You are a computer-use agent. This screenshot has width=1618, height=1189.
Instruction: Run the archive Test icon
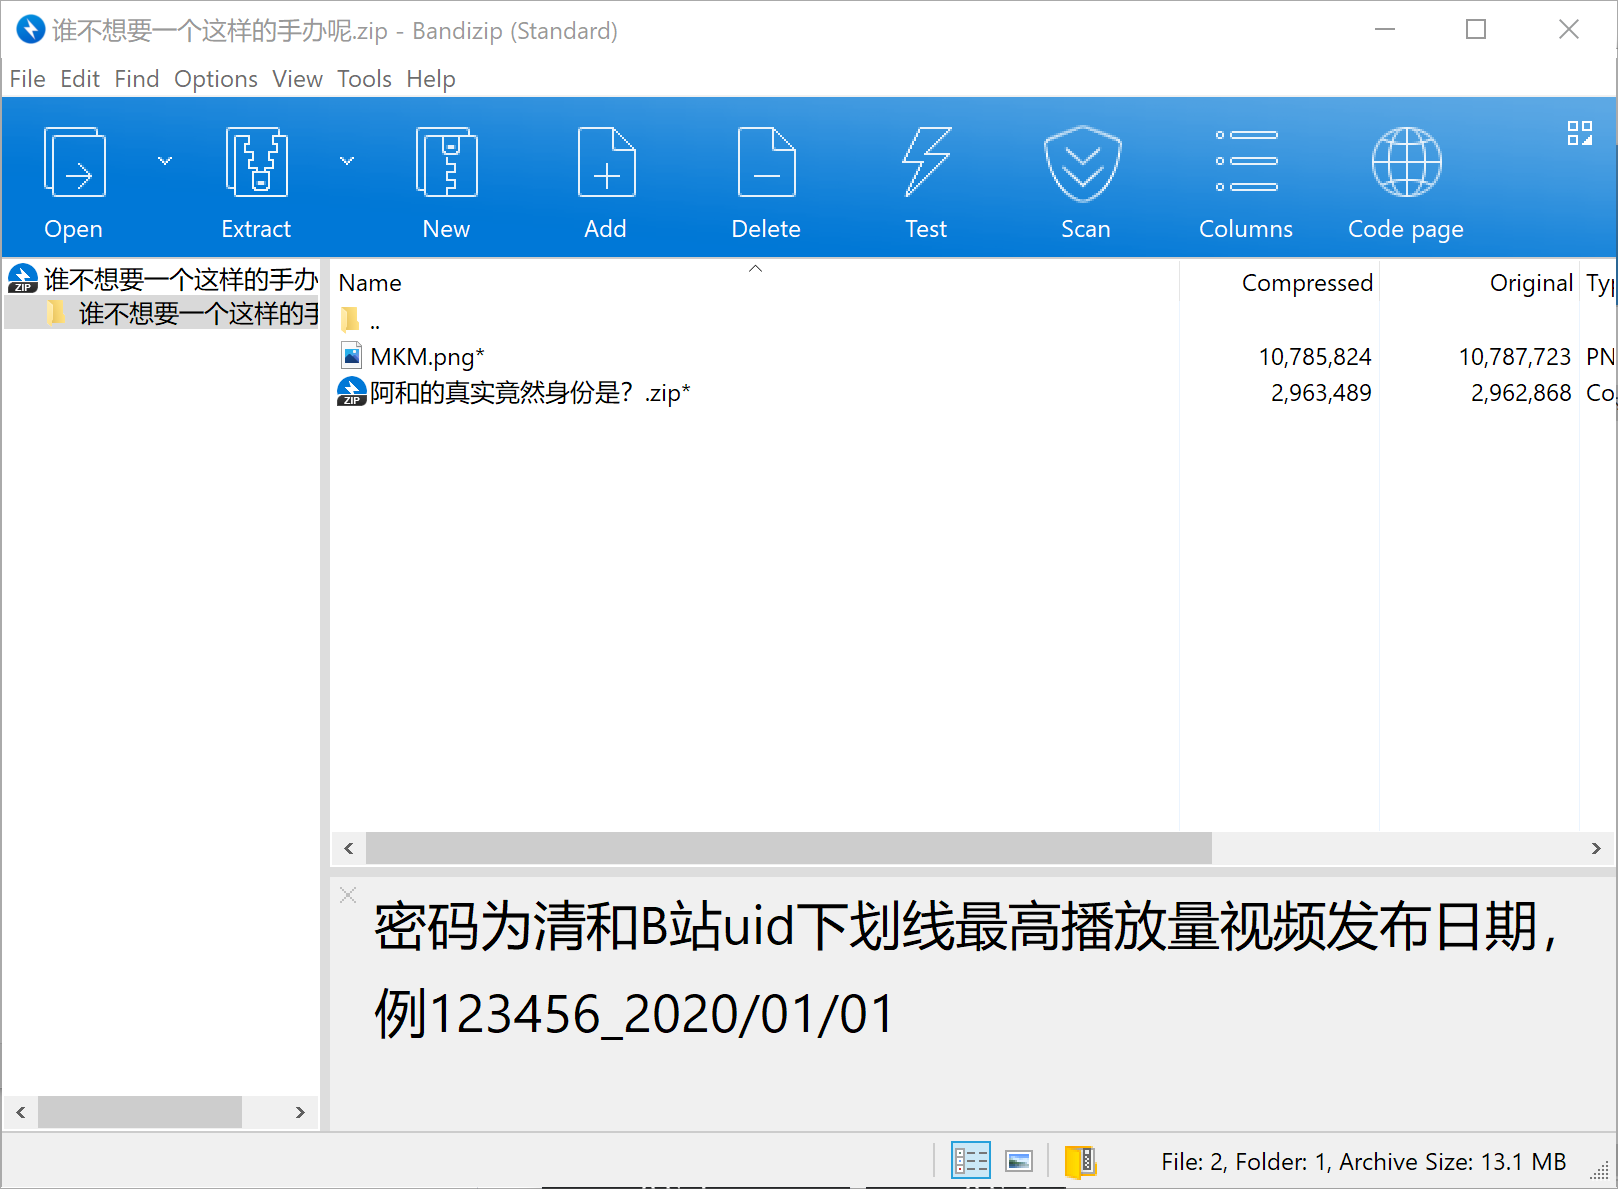click(926, 163)
